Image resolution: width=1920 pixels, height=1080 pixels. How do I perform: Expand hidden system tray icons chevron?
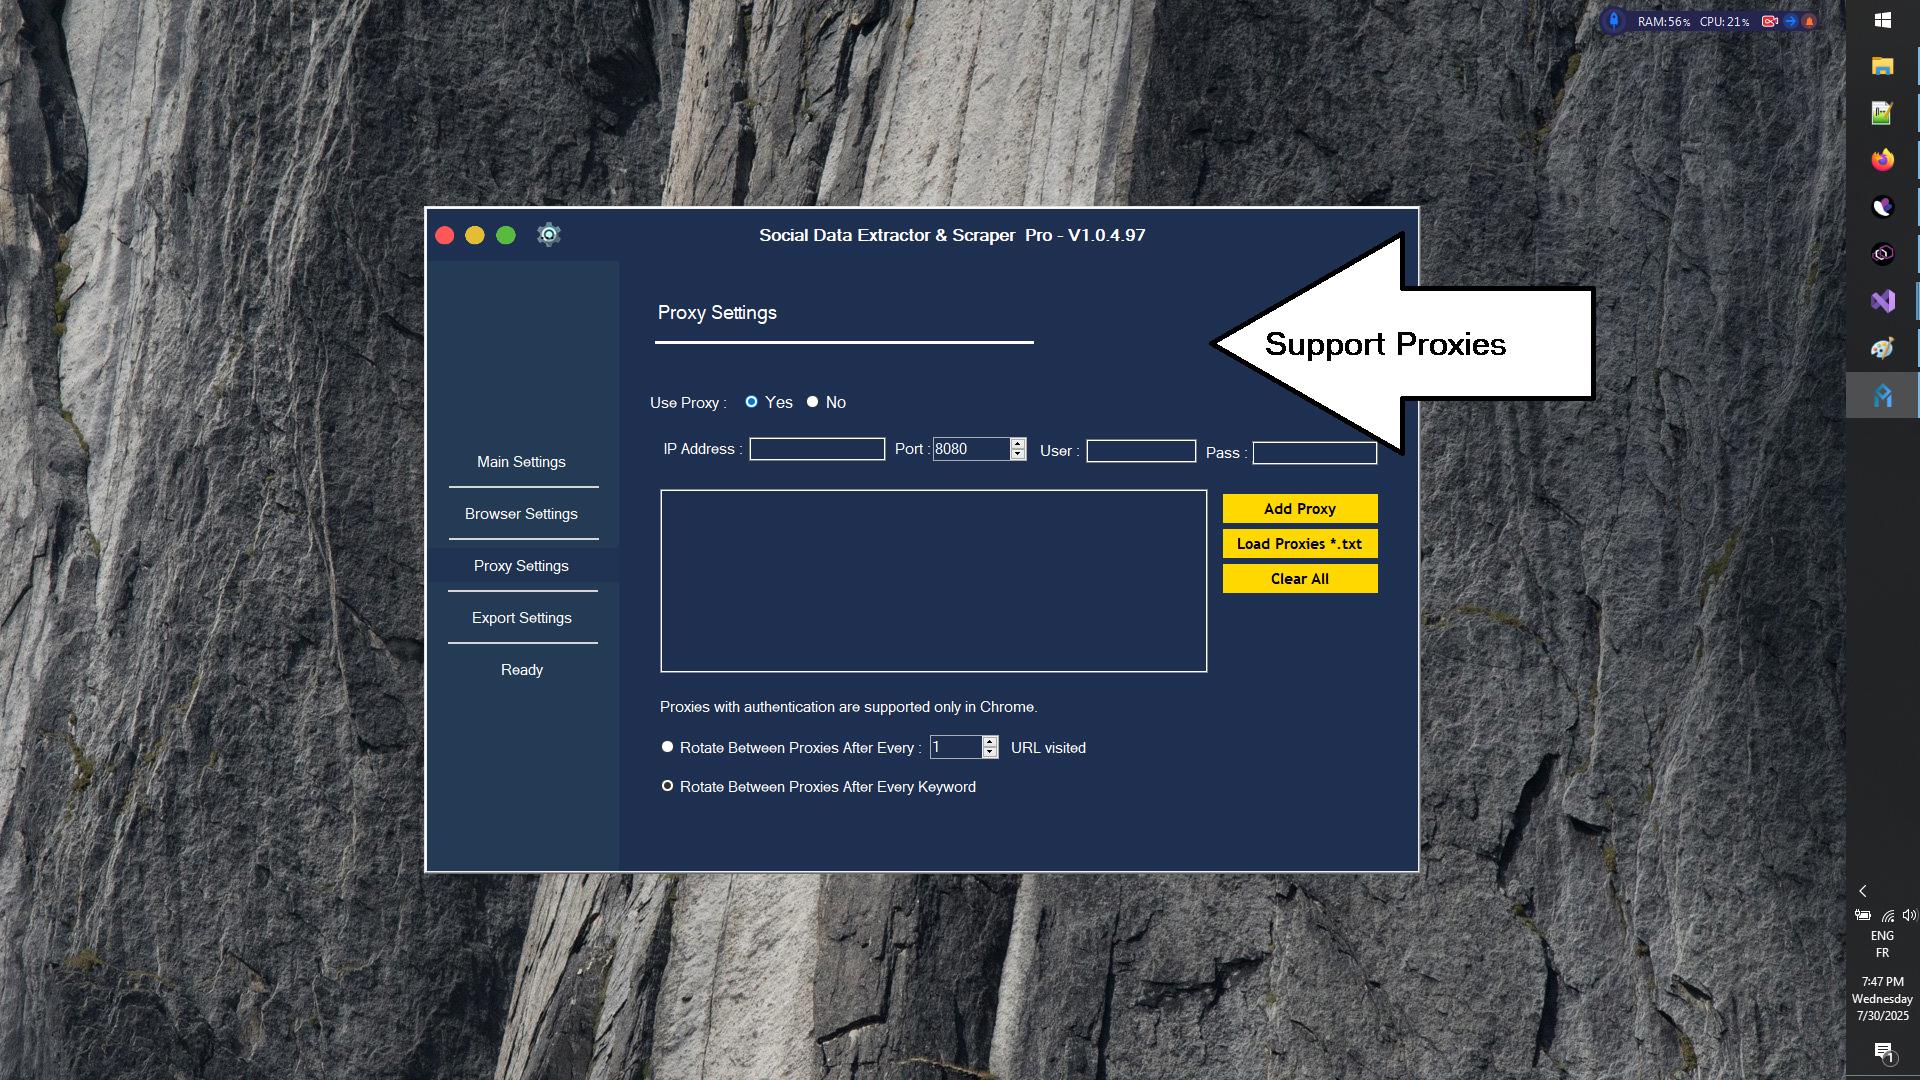pyautogui.click(x=1862, y=891)
